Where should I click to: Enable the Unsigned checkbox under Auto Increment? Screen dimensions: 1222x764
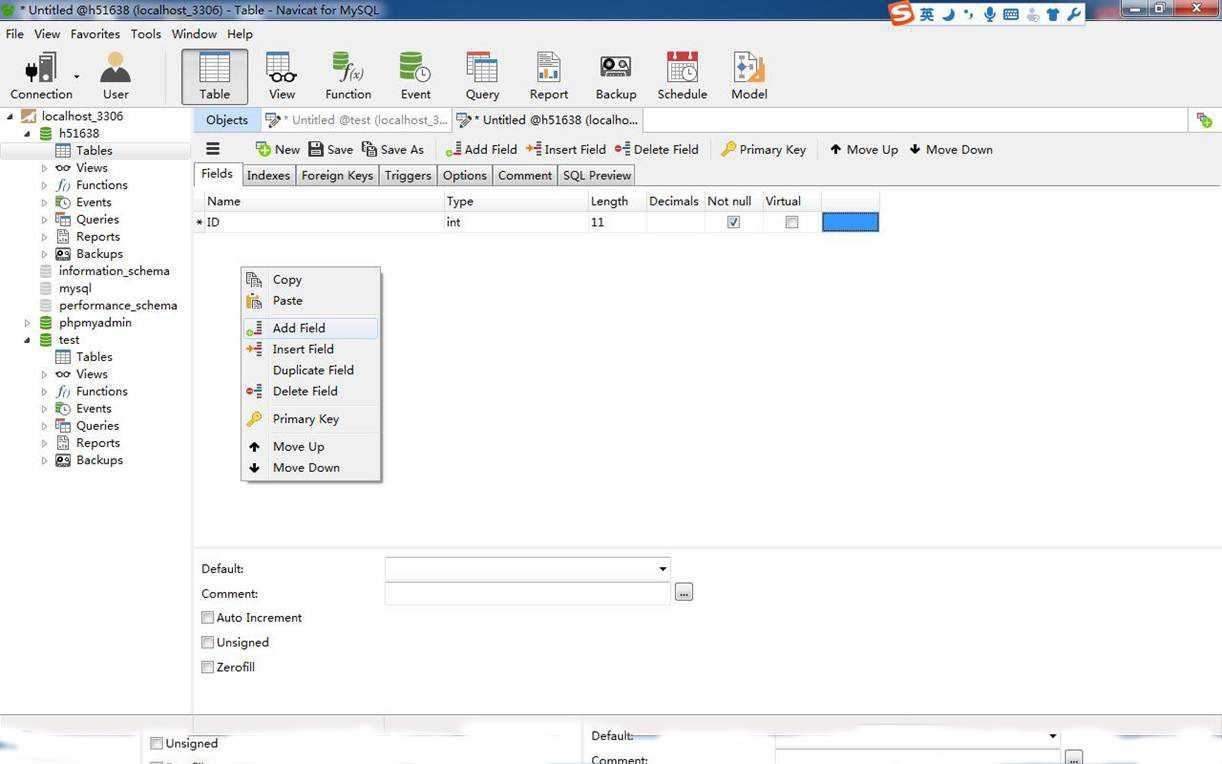[x=208, y=642]
